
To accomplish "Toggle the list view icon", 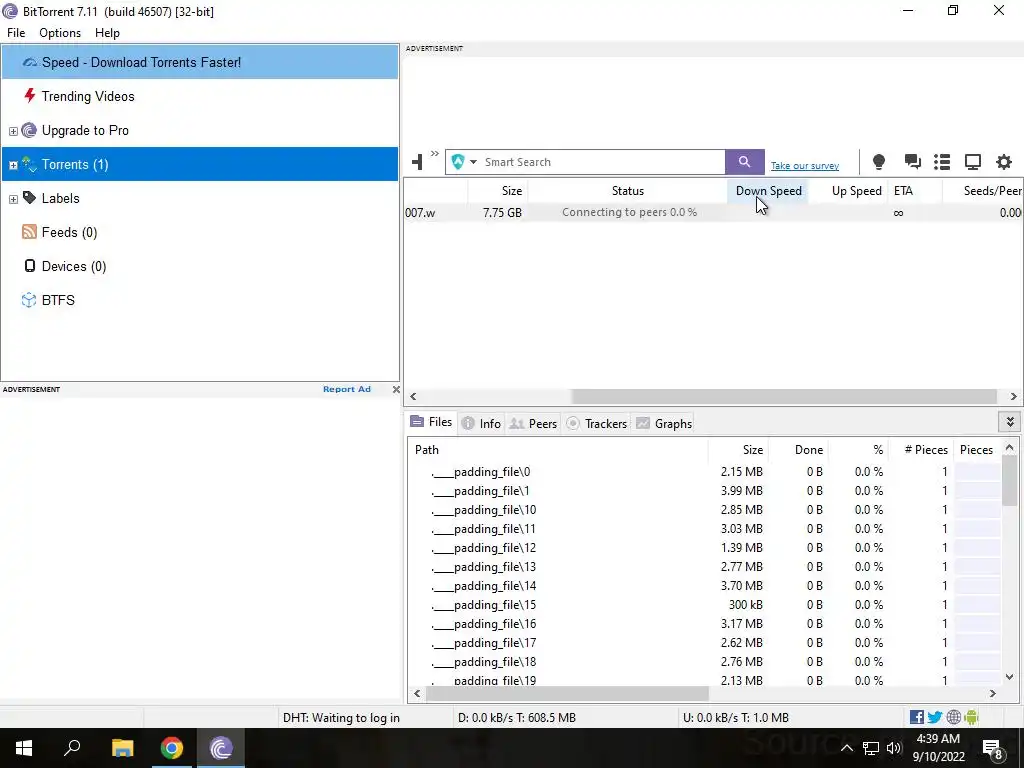I will (x=942, y=162).
